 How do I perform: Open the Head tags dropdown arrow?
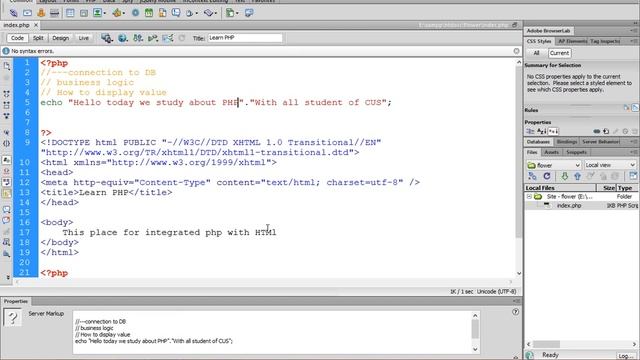coord(197,13)
